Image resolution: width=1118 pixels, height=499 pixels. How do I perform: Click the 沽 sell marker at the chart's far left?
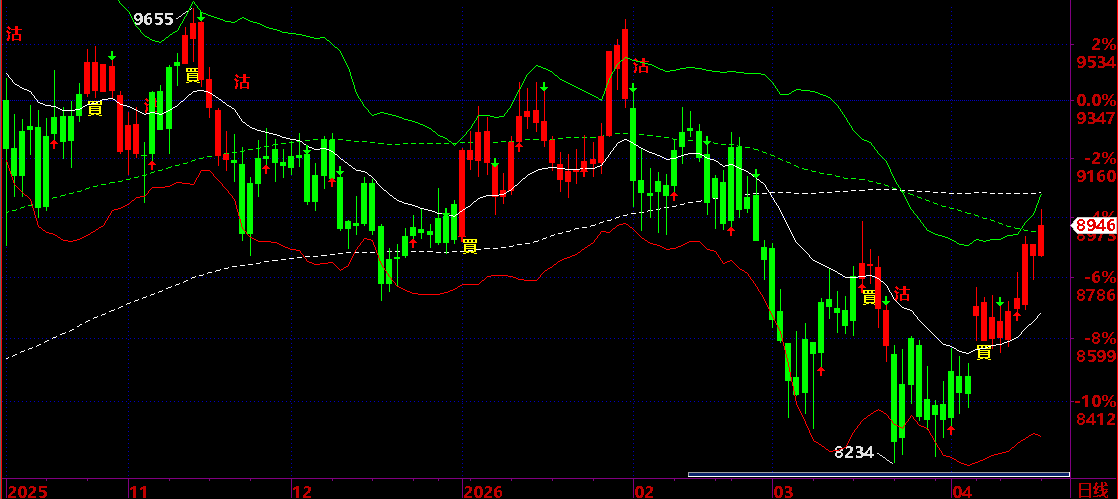[x=14, y=34]
